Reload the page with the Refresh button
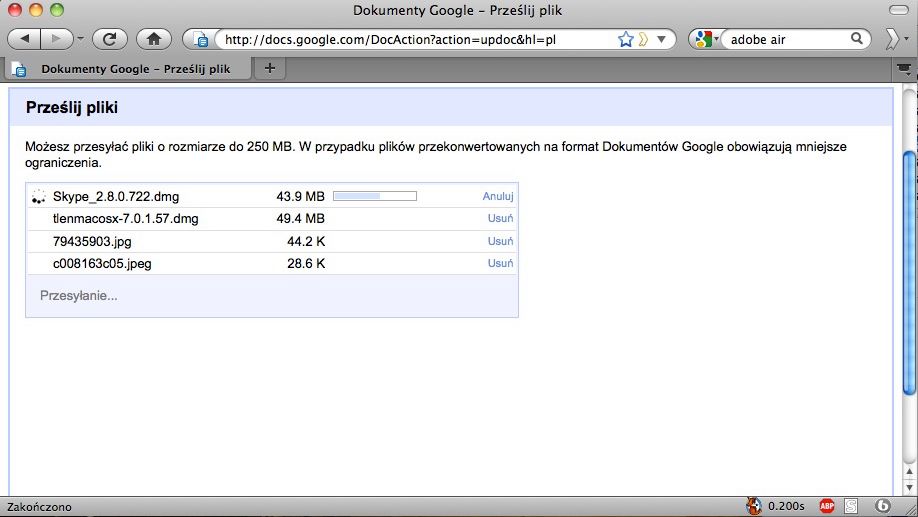This screenshot has height=517, width=918. 109,39
